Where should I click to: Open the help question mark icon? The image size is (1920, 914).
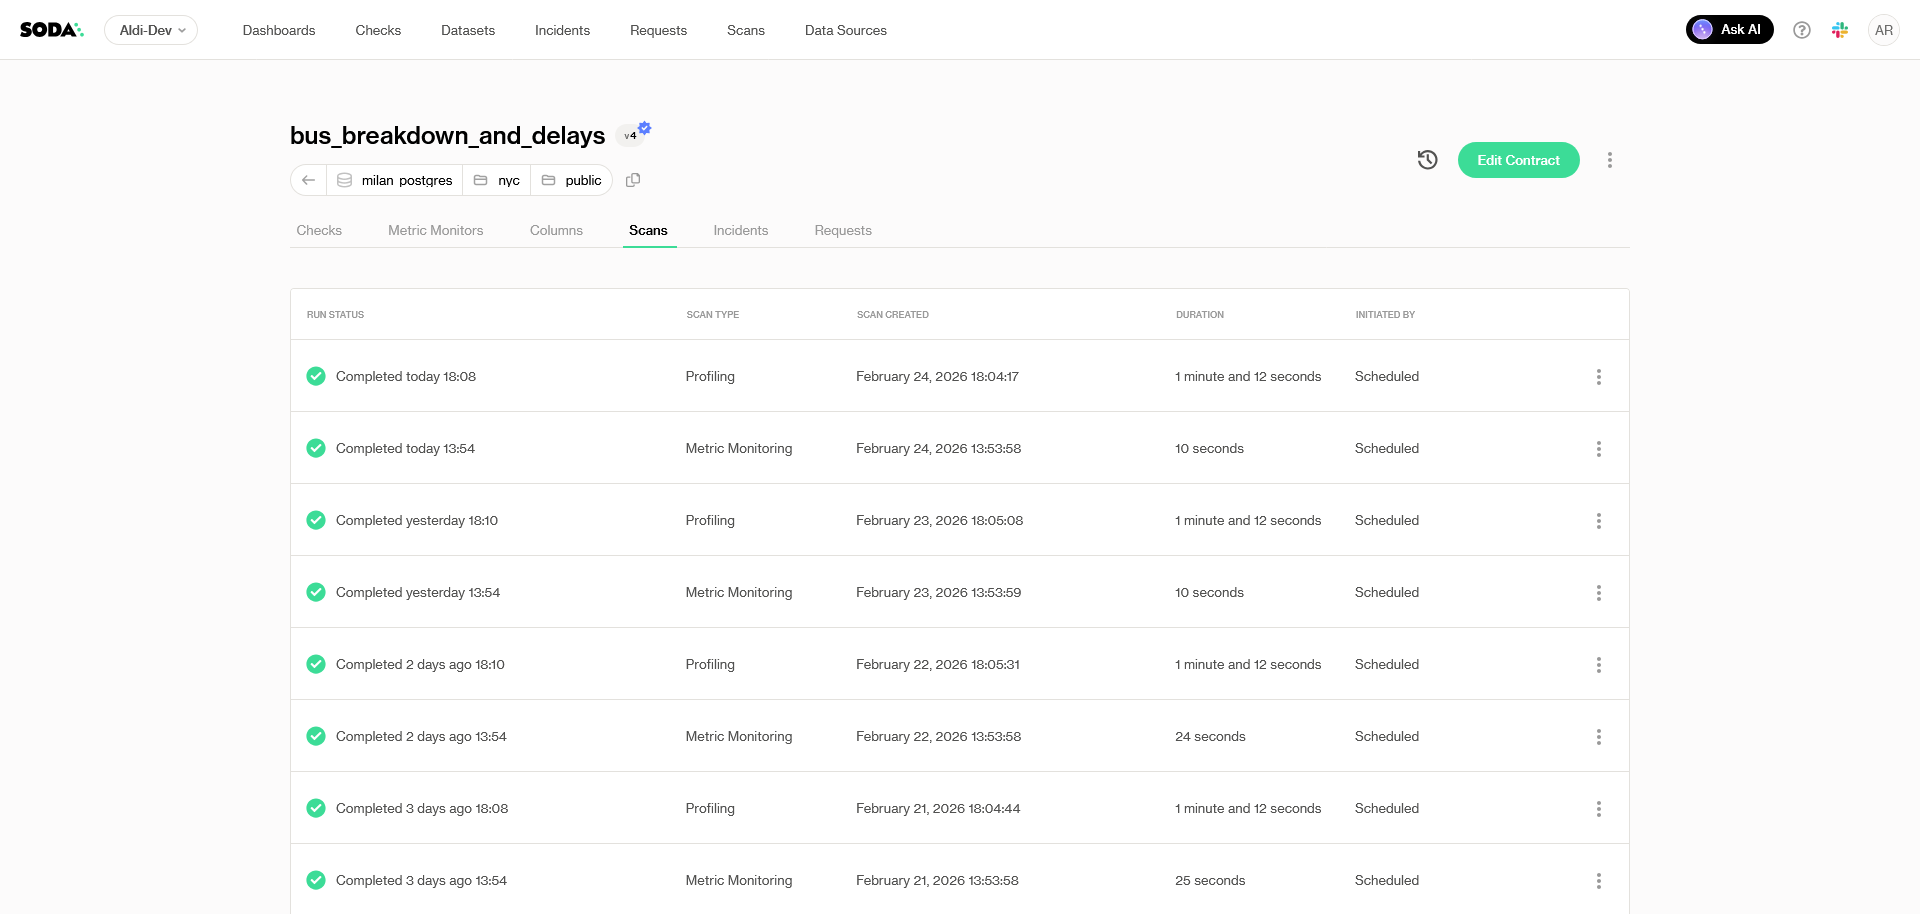(x=1801, y=30)
